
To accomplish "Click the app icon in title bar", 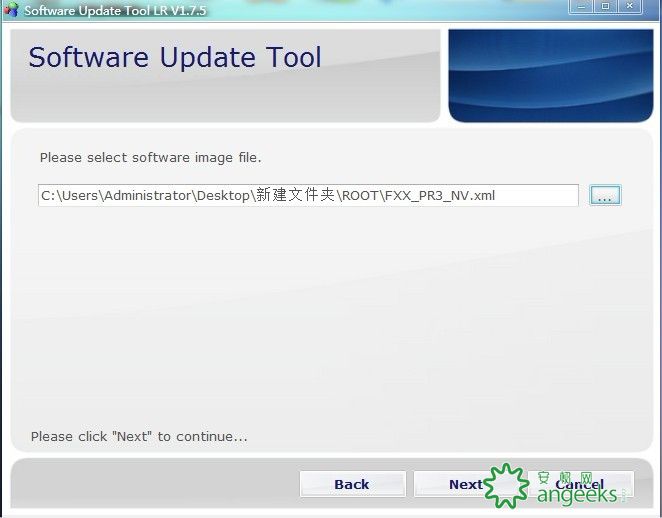I will (11, 9).
